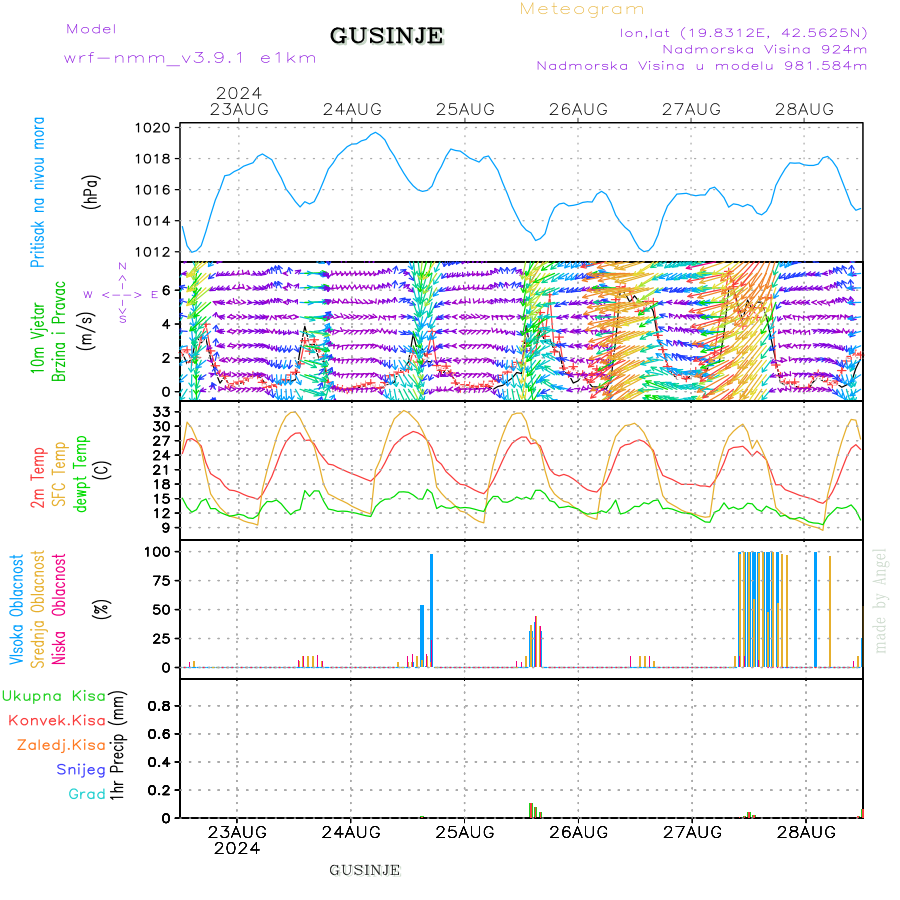Click the Grad legend entry
This screenshot has width=900, height=900.
(x=87, y=794)
